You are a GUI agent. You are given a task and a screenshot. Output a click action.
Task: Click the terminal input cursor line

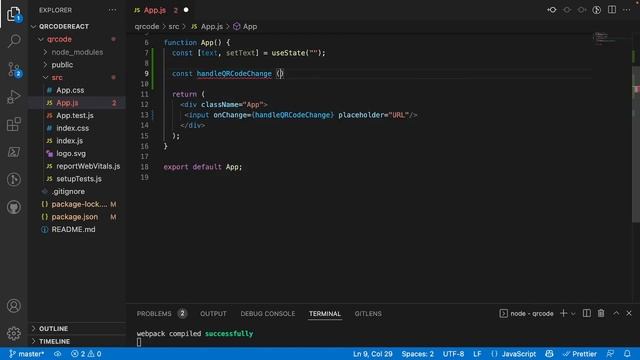[139, 342]
